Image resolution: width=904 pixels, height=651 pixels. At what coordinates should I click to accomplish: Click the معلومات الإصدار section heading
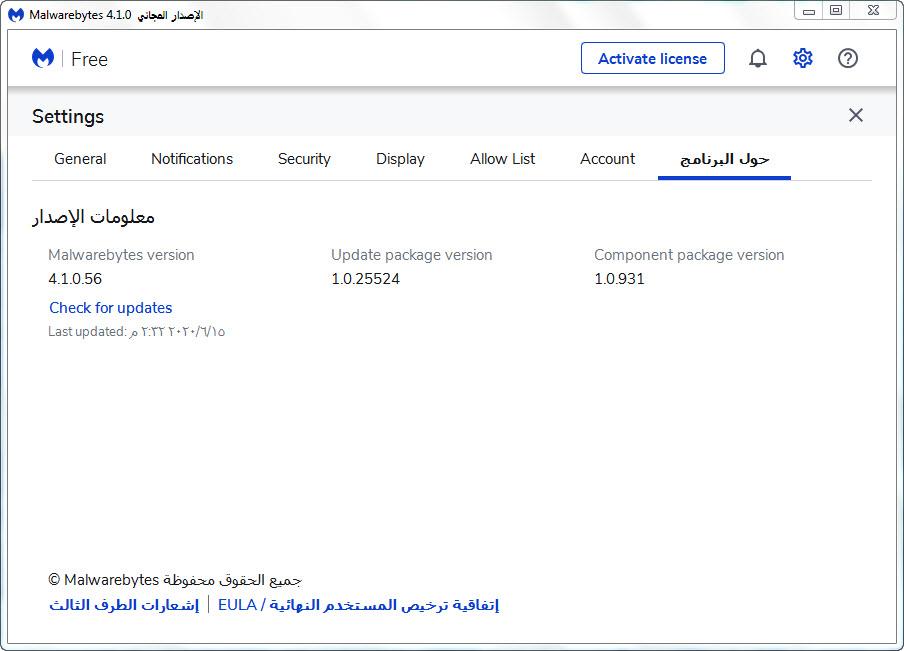point(93,217)
